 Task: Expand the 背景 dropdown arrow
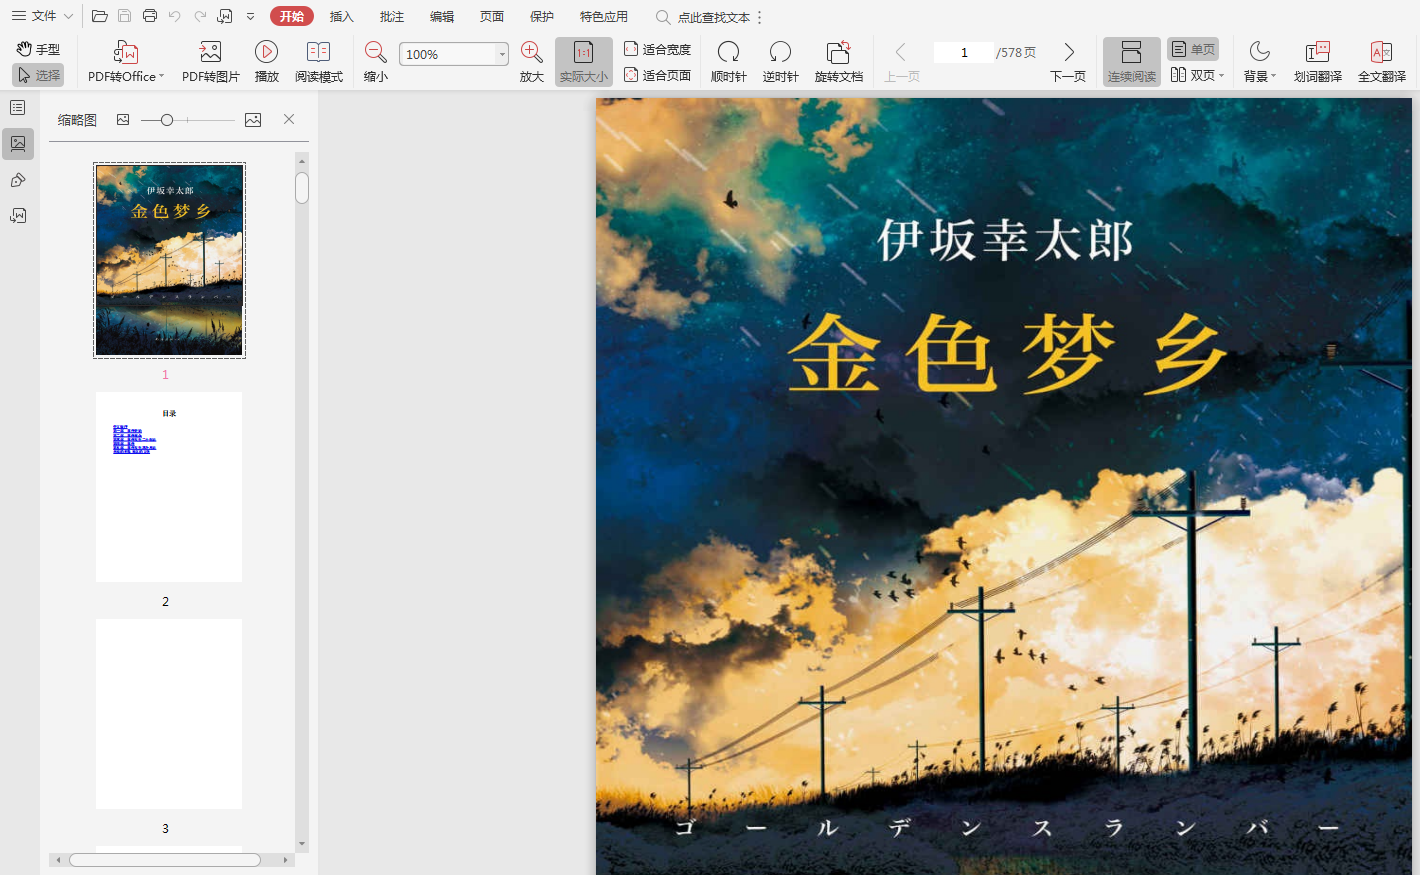(1273, 76)
